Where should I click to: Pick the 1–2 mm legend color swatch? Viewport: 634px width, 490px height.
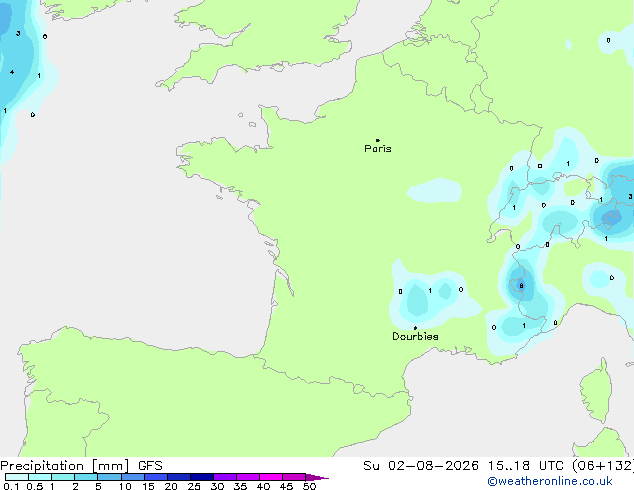[x=63, y=477]
